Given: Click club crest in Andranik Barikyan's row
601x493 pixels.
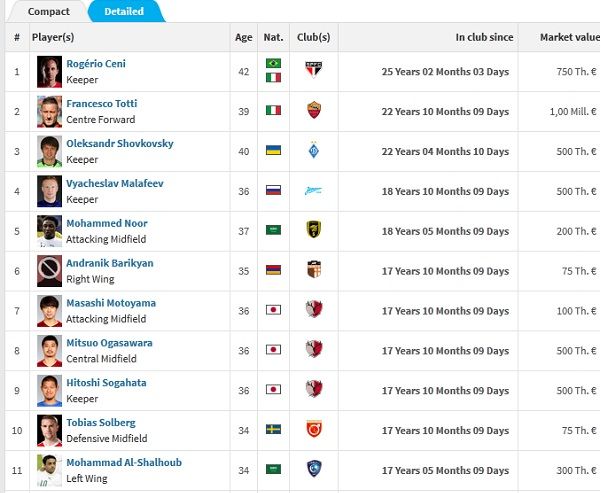Looking at the screenshot, I should [x=314, y=270].
